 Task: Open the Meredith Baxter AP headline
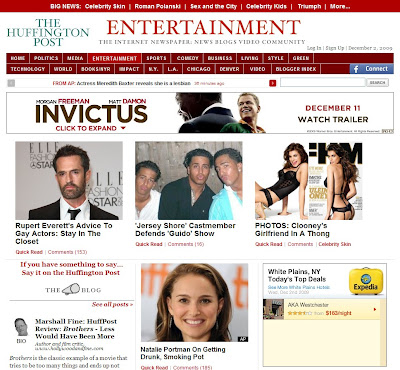click(x=134, y=83)
